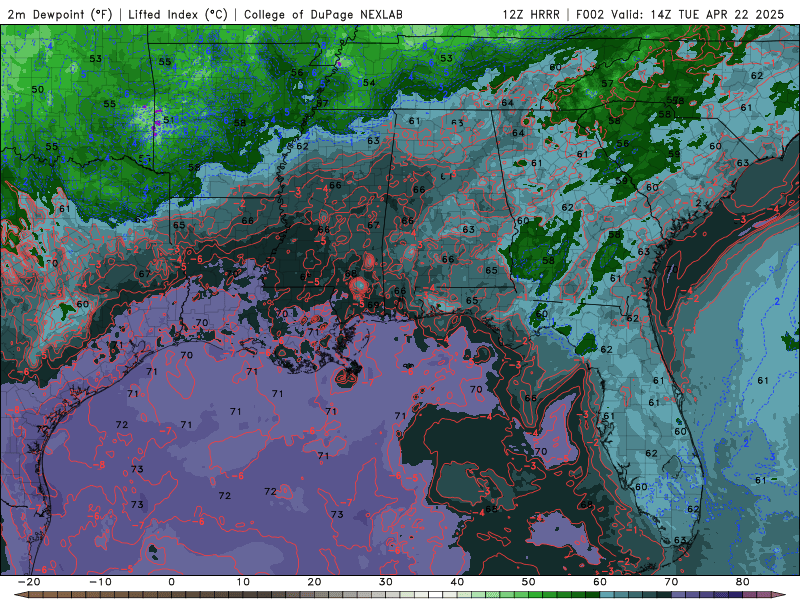Click the '10' label on the color scale
The height and width of the screenshot is (600, 800).
pyautogui.click(x=243, y=582)
